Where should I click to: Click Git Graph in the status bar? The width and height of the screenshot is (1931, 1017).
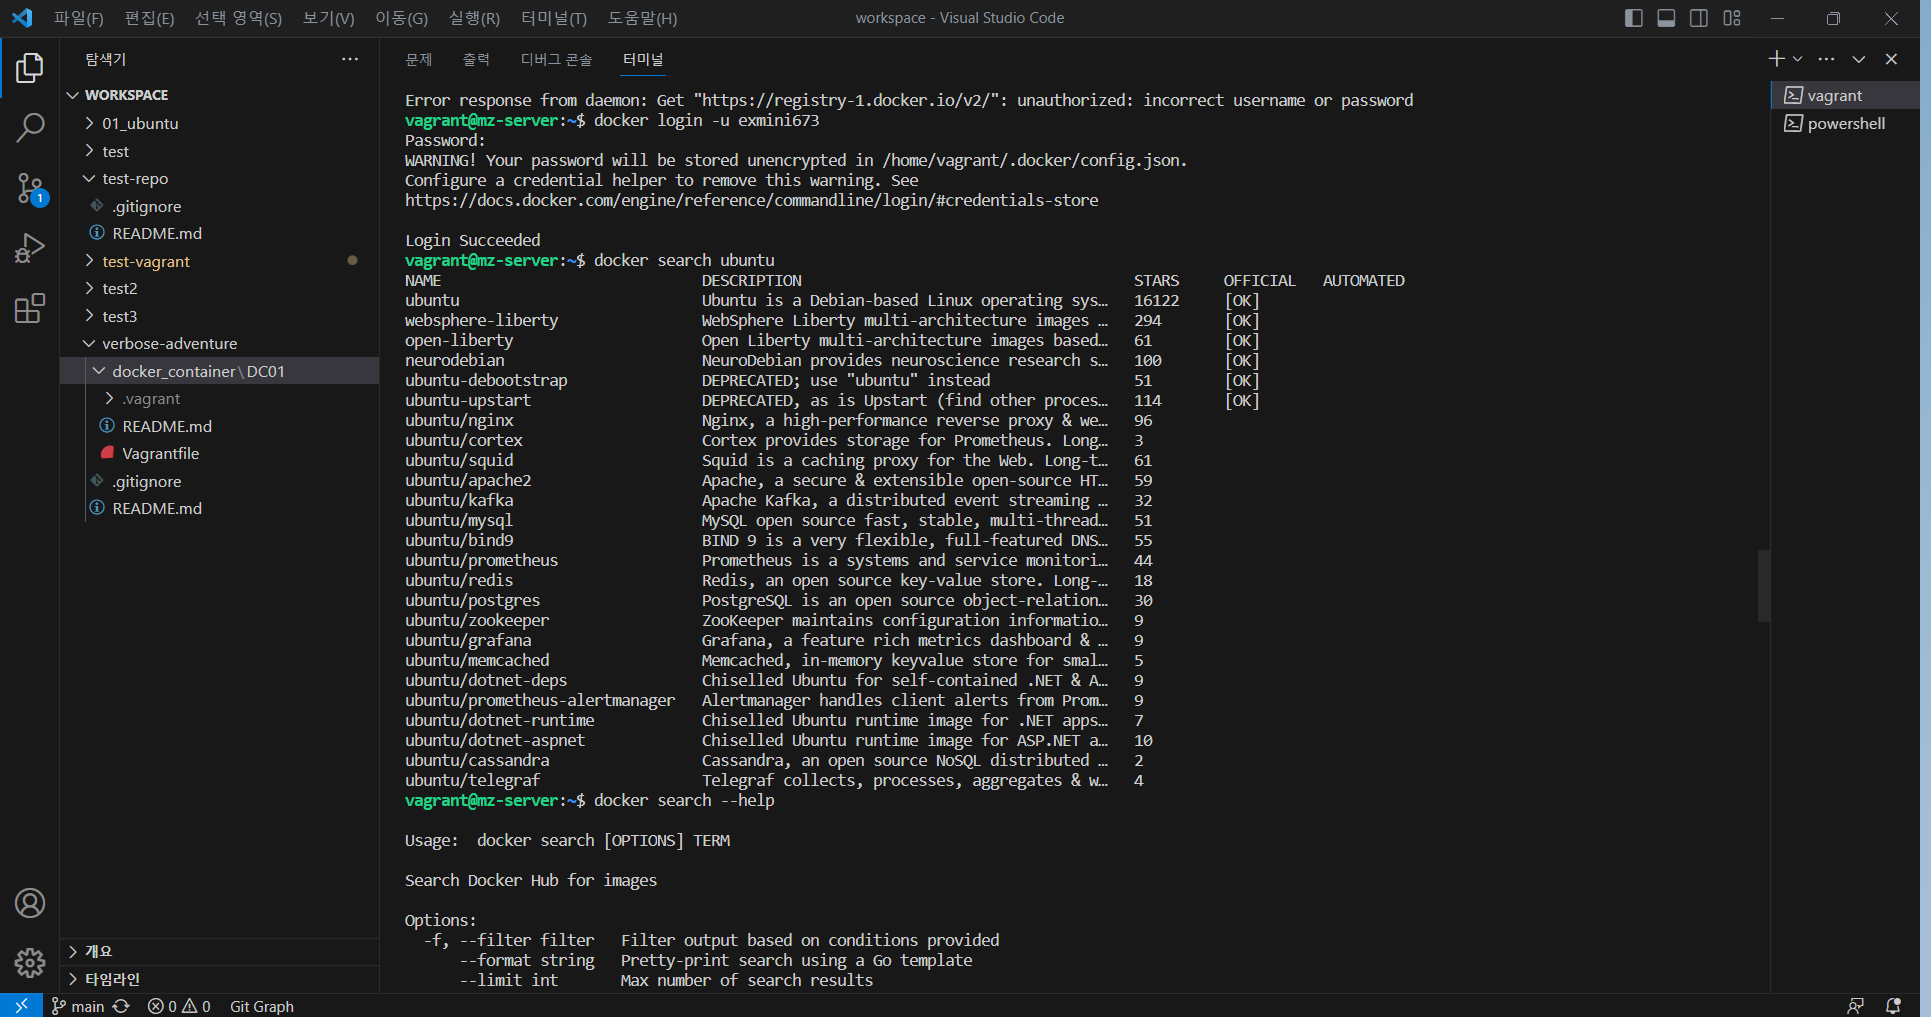[261, 1006]
